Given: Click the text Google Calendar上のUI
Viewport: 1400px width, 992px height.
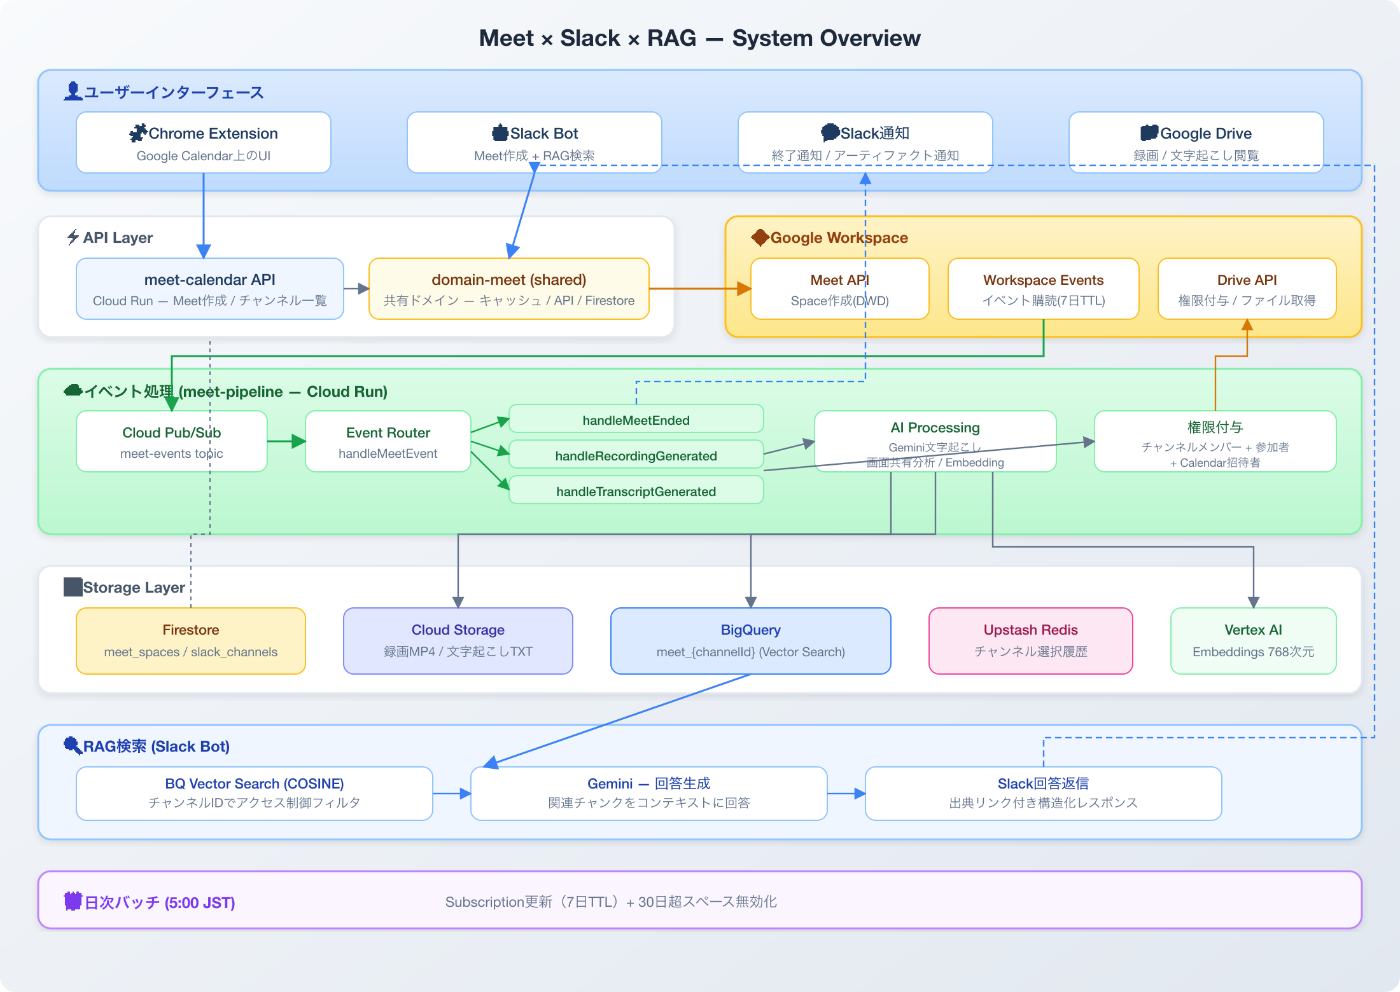Looking at the screenshot, I should (x=204, y=156).
